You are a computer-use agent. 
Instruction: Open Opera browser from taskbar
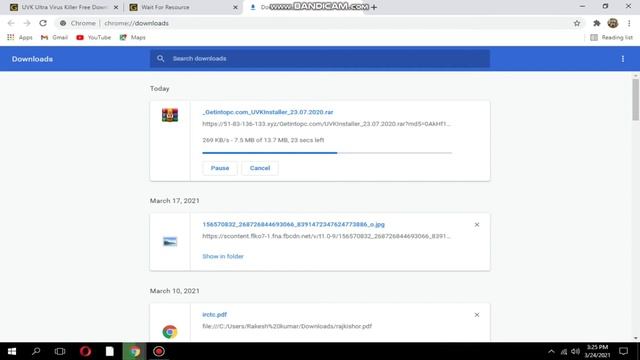pyautogui.click(x=85, y=351)
